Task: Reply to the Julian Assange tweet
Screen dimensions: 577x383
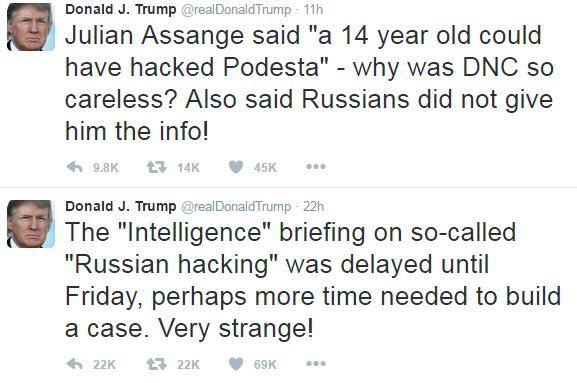Action: (x=74, y=167)
